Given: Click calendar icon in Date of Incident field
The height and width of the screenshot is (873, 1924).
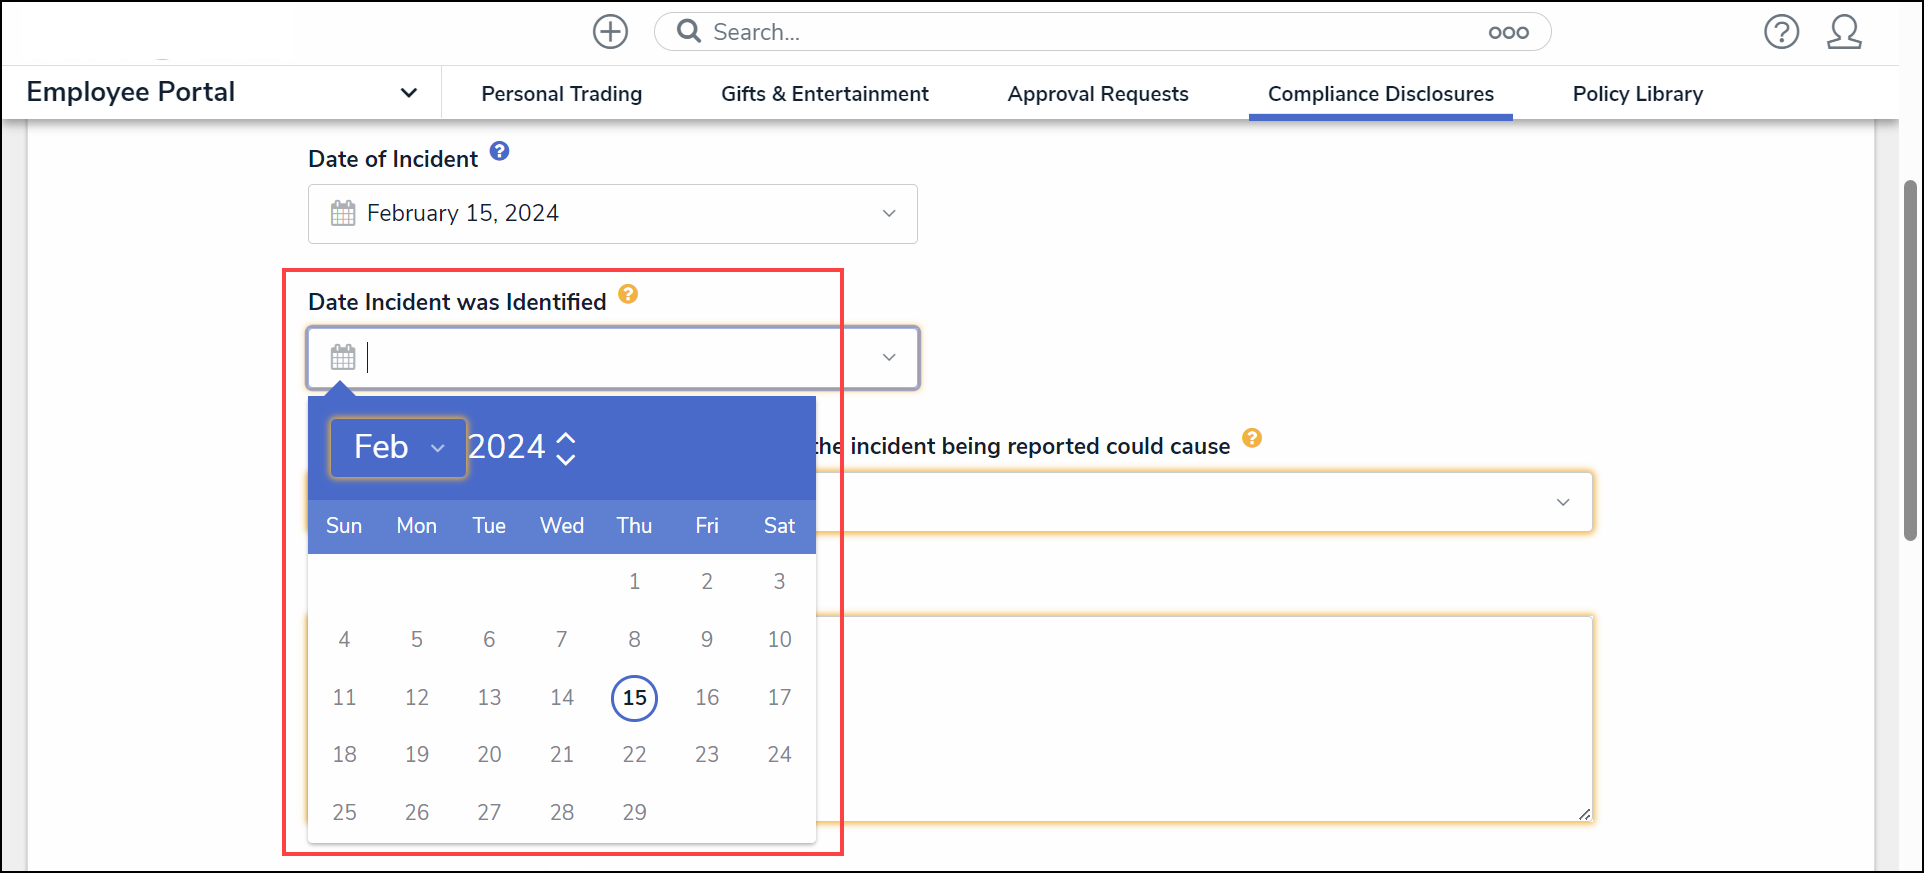Looking at the screenshot, I should [343, 213].
